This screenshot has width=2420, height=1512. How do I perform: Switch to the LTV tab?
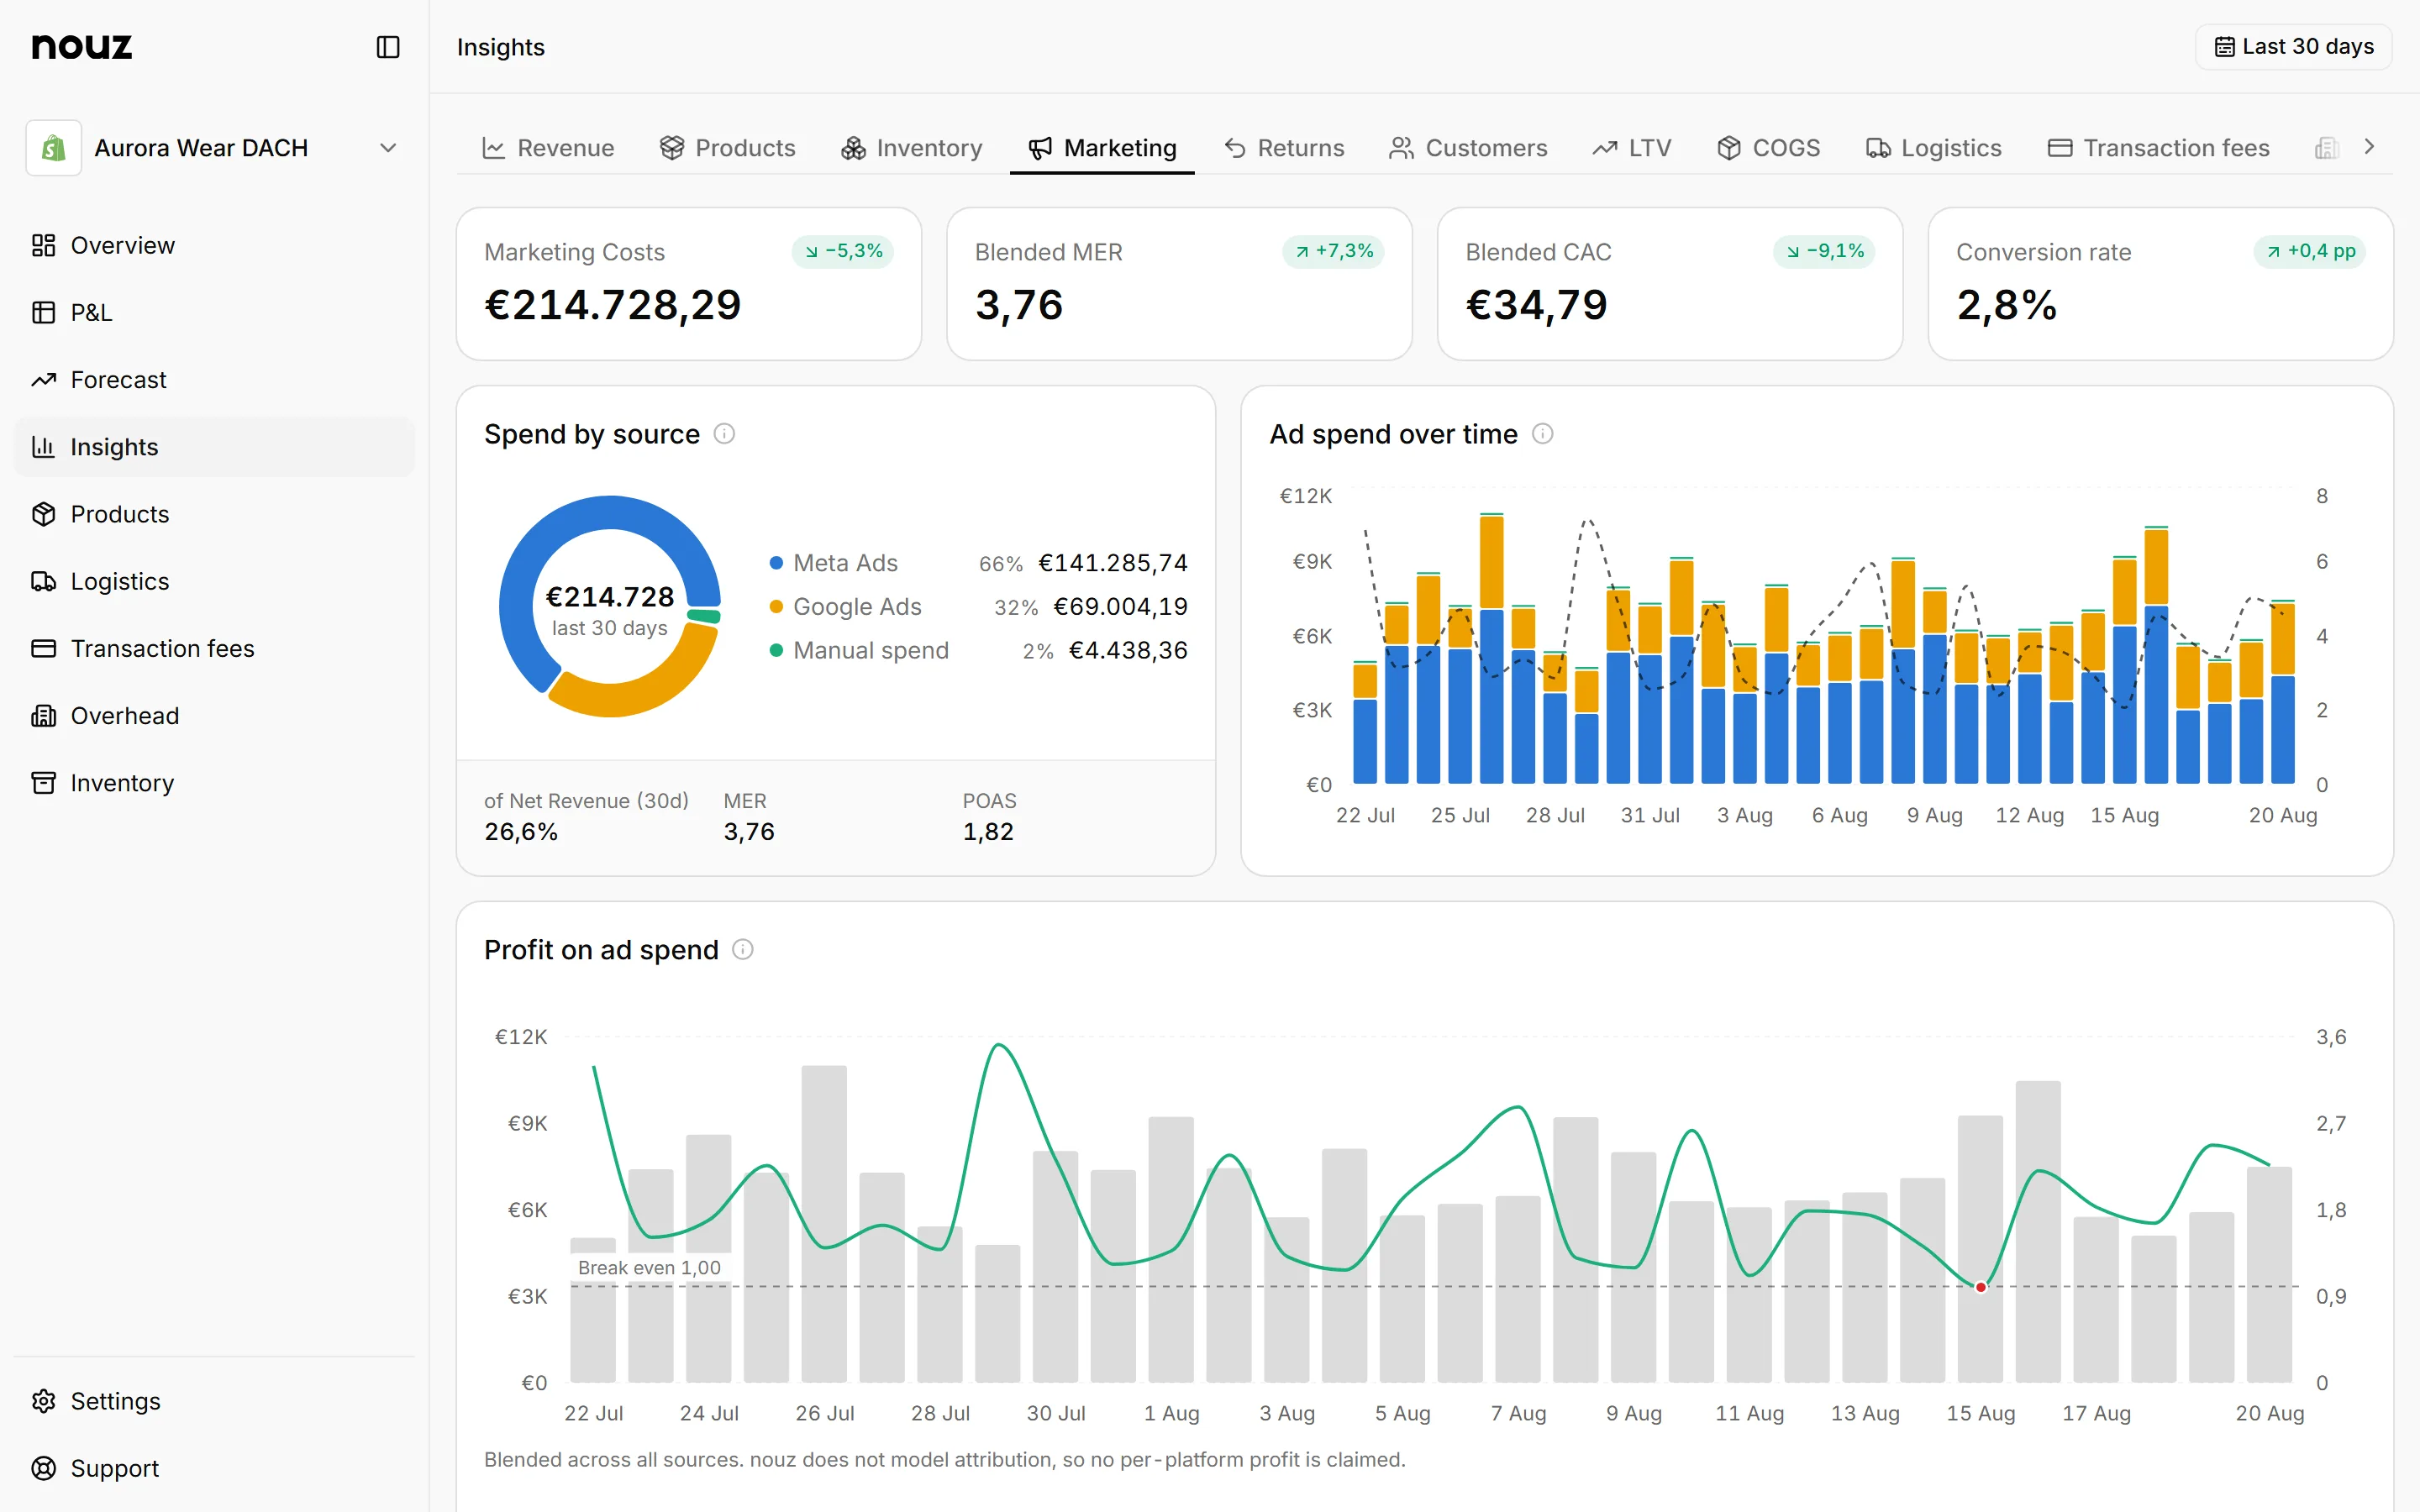pos(1631,148)
